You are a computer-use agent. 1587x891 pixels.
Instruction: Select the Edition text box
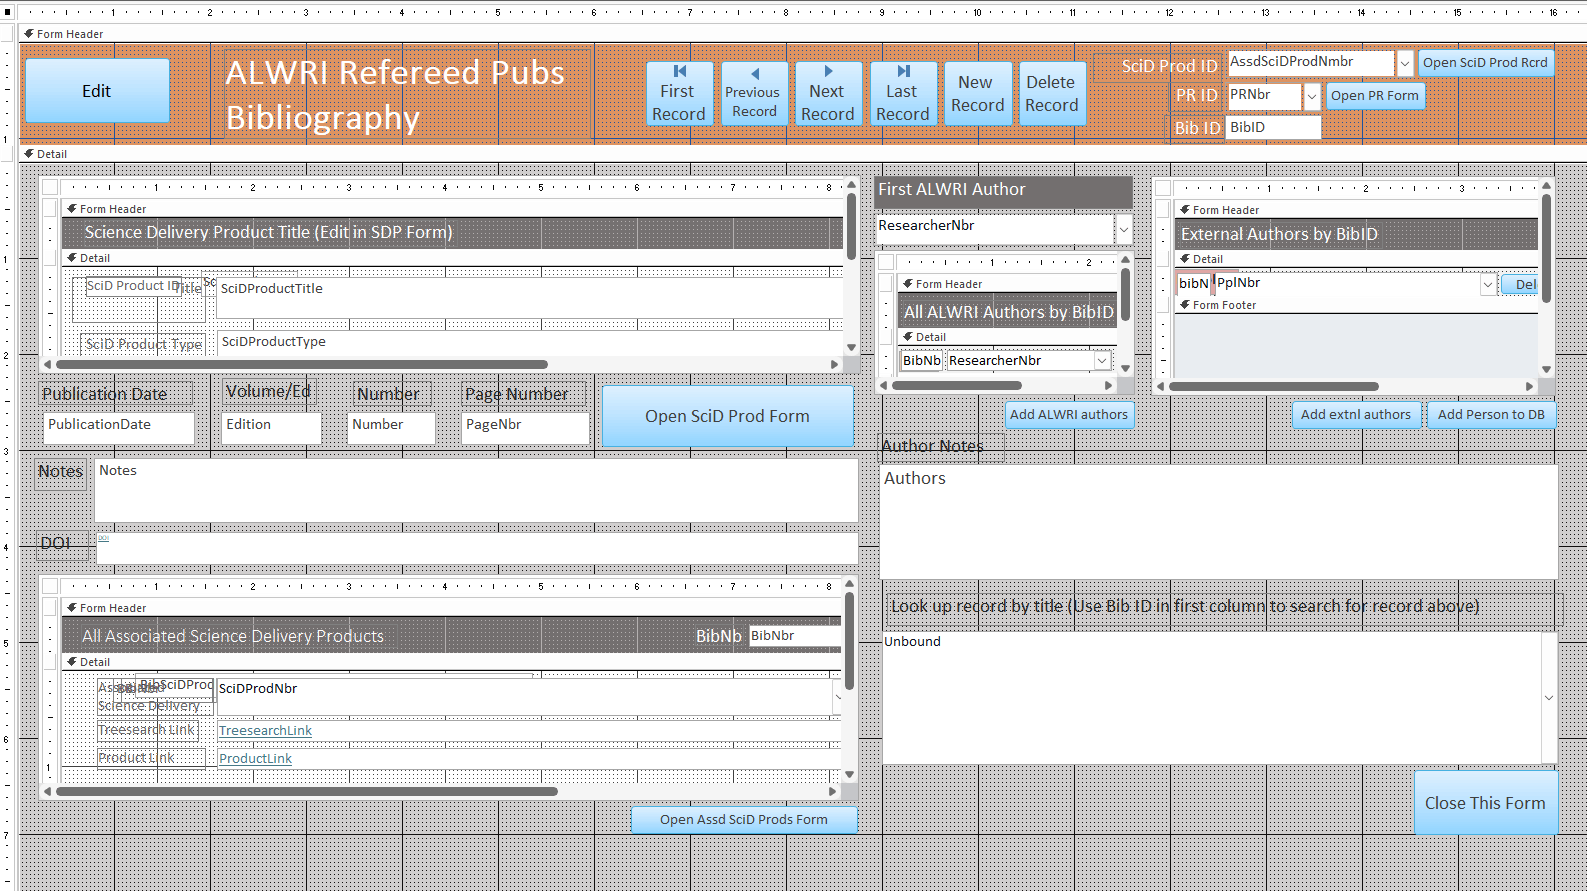pos(271,428)
